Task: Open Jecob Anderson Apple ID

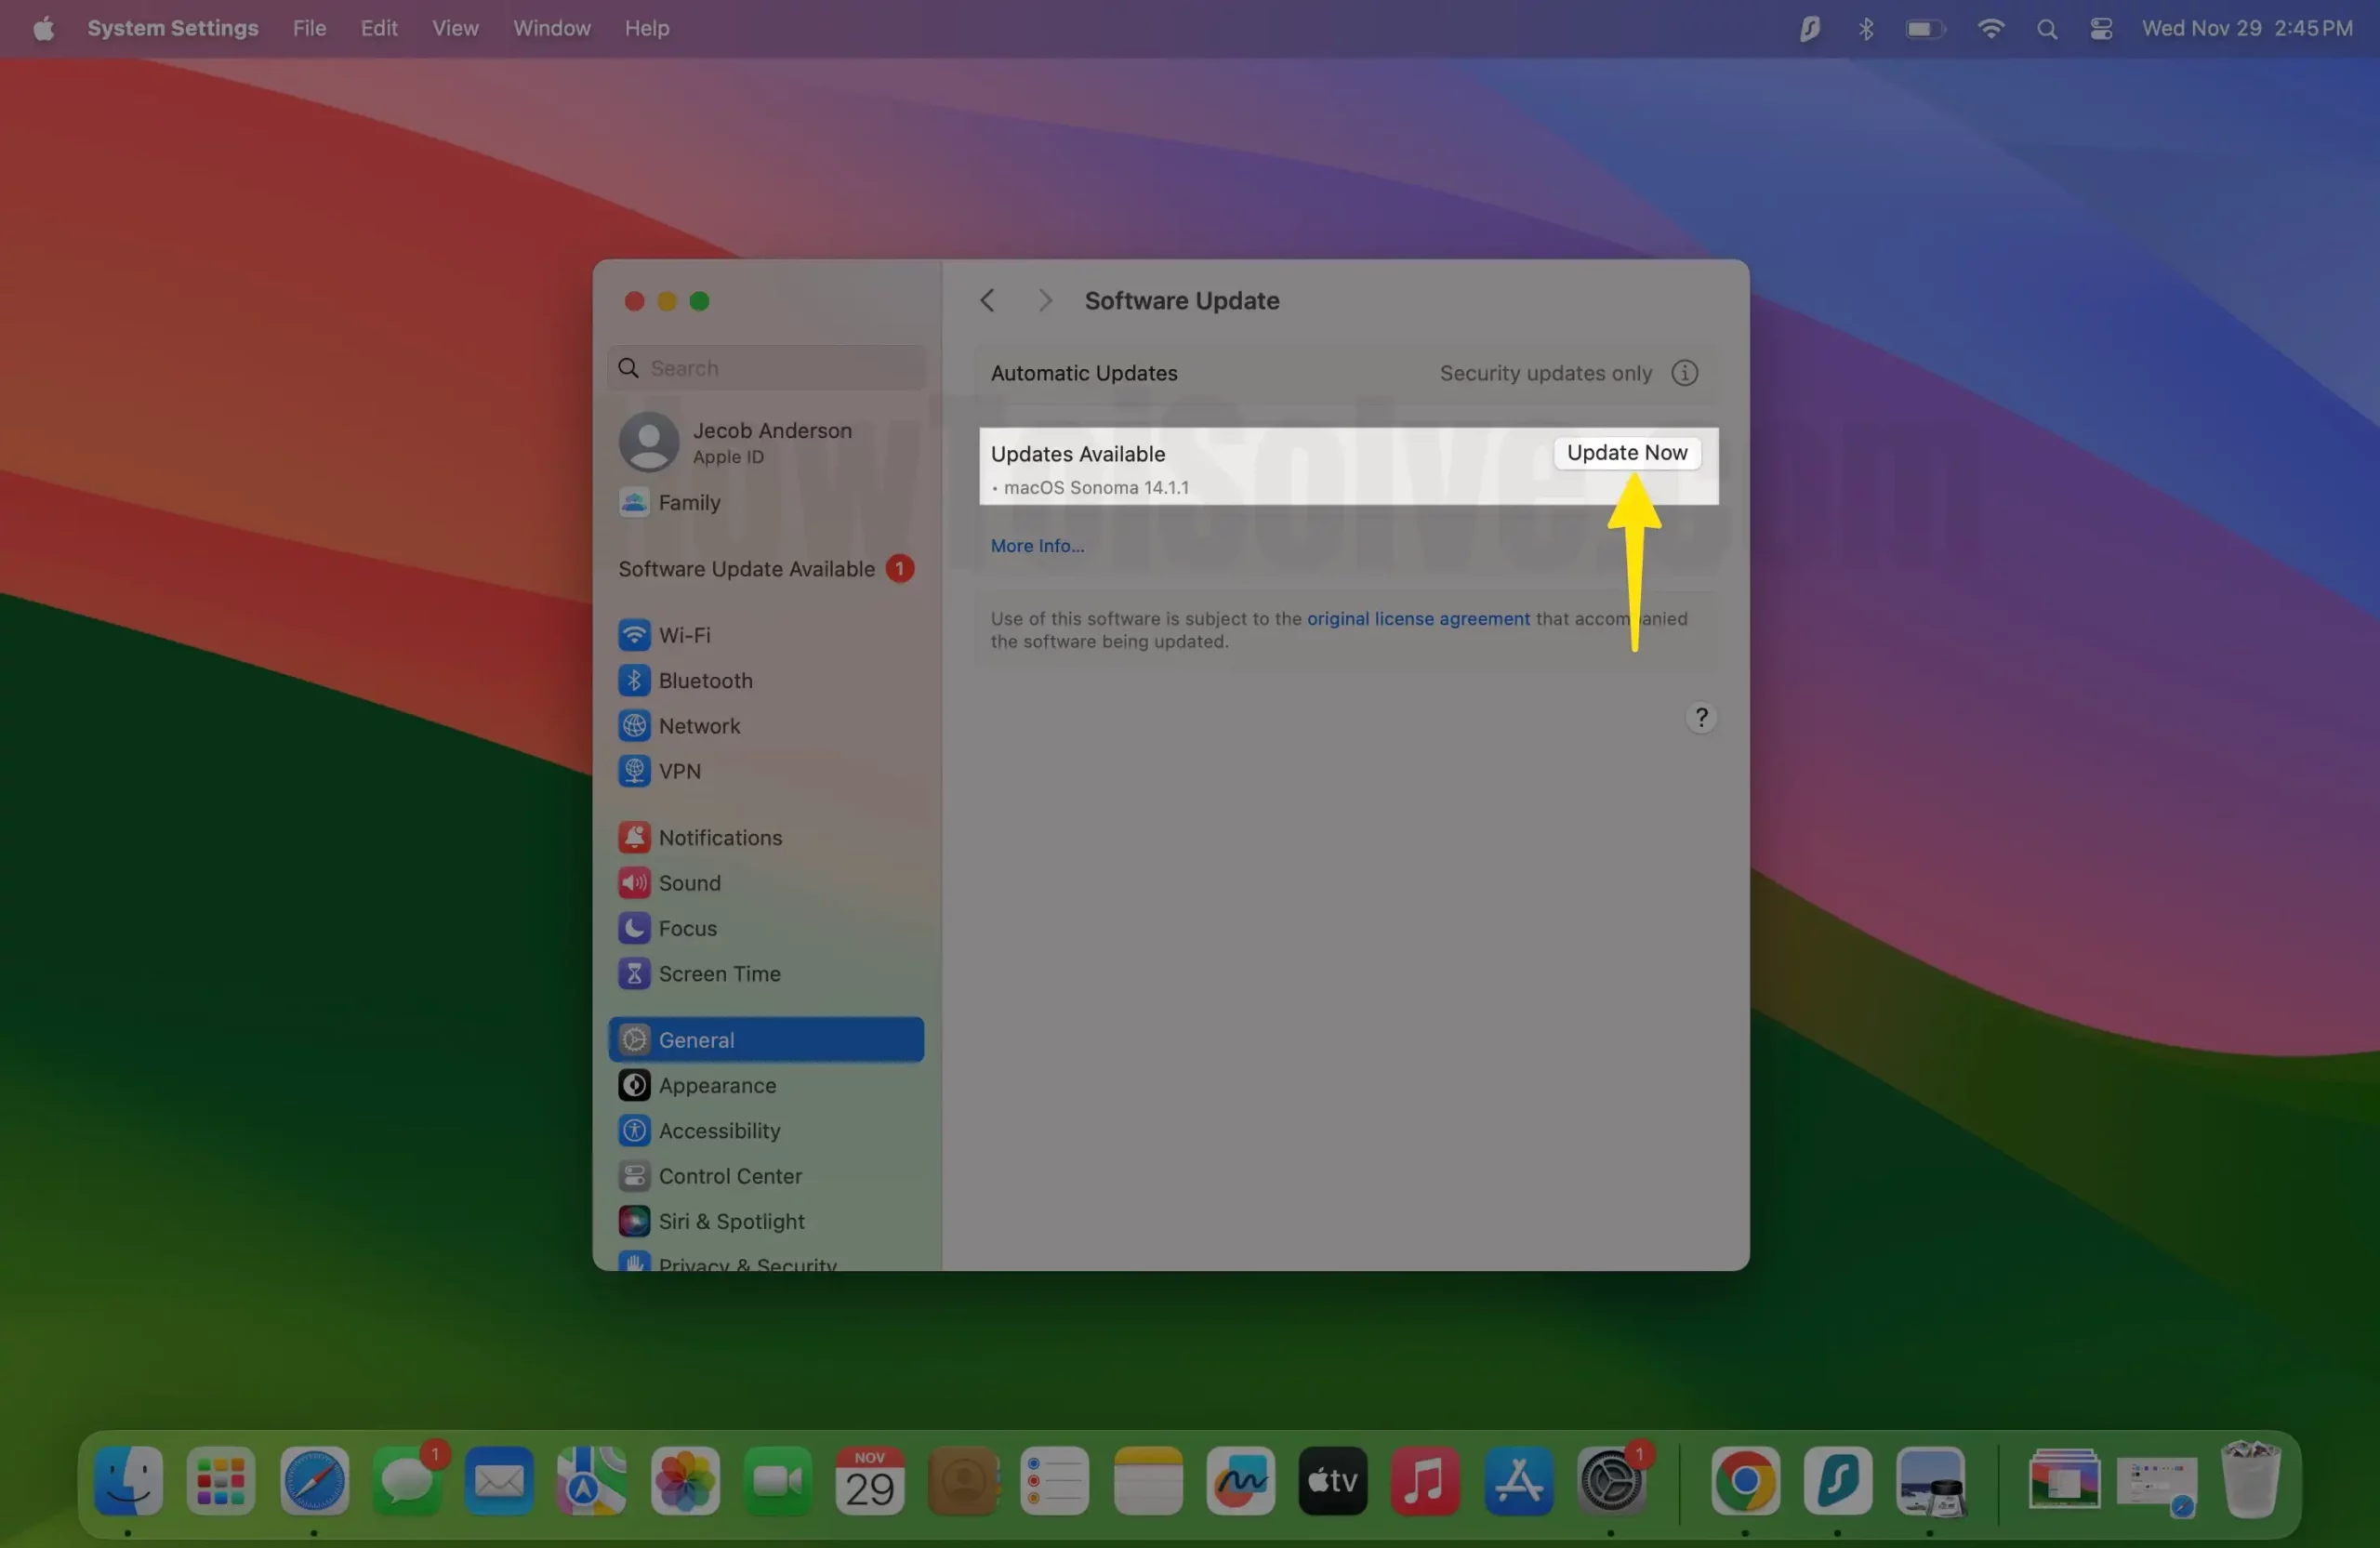Action: (x=770, y=442)
